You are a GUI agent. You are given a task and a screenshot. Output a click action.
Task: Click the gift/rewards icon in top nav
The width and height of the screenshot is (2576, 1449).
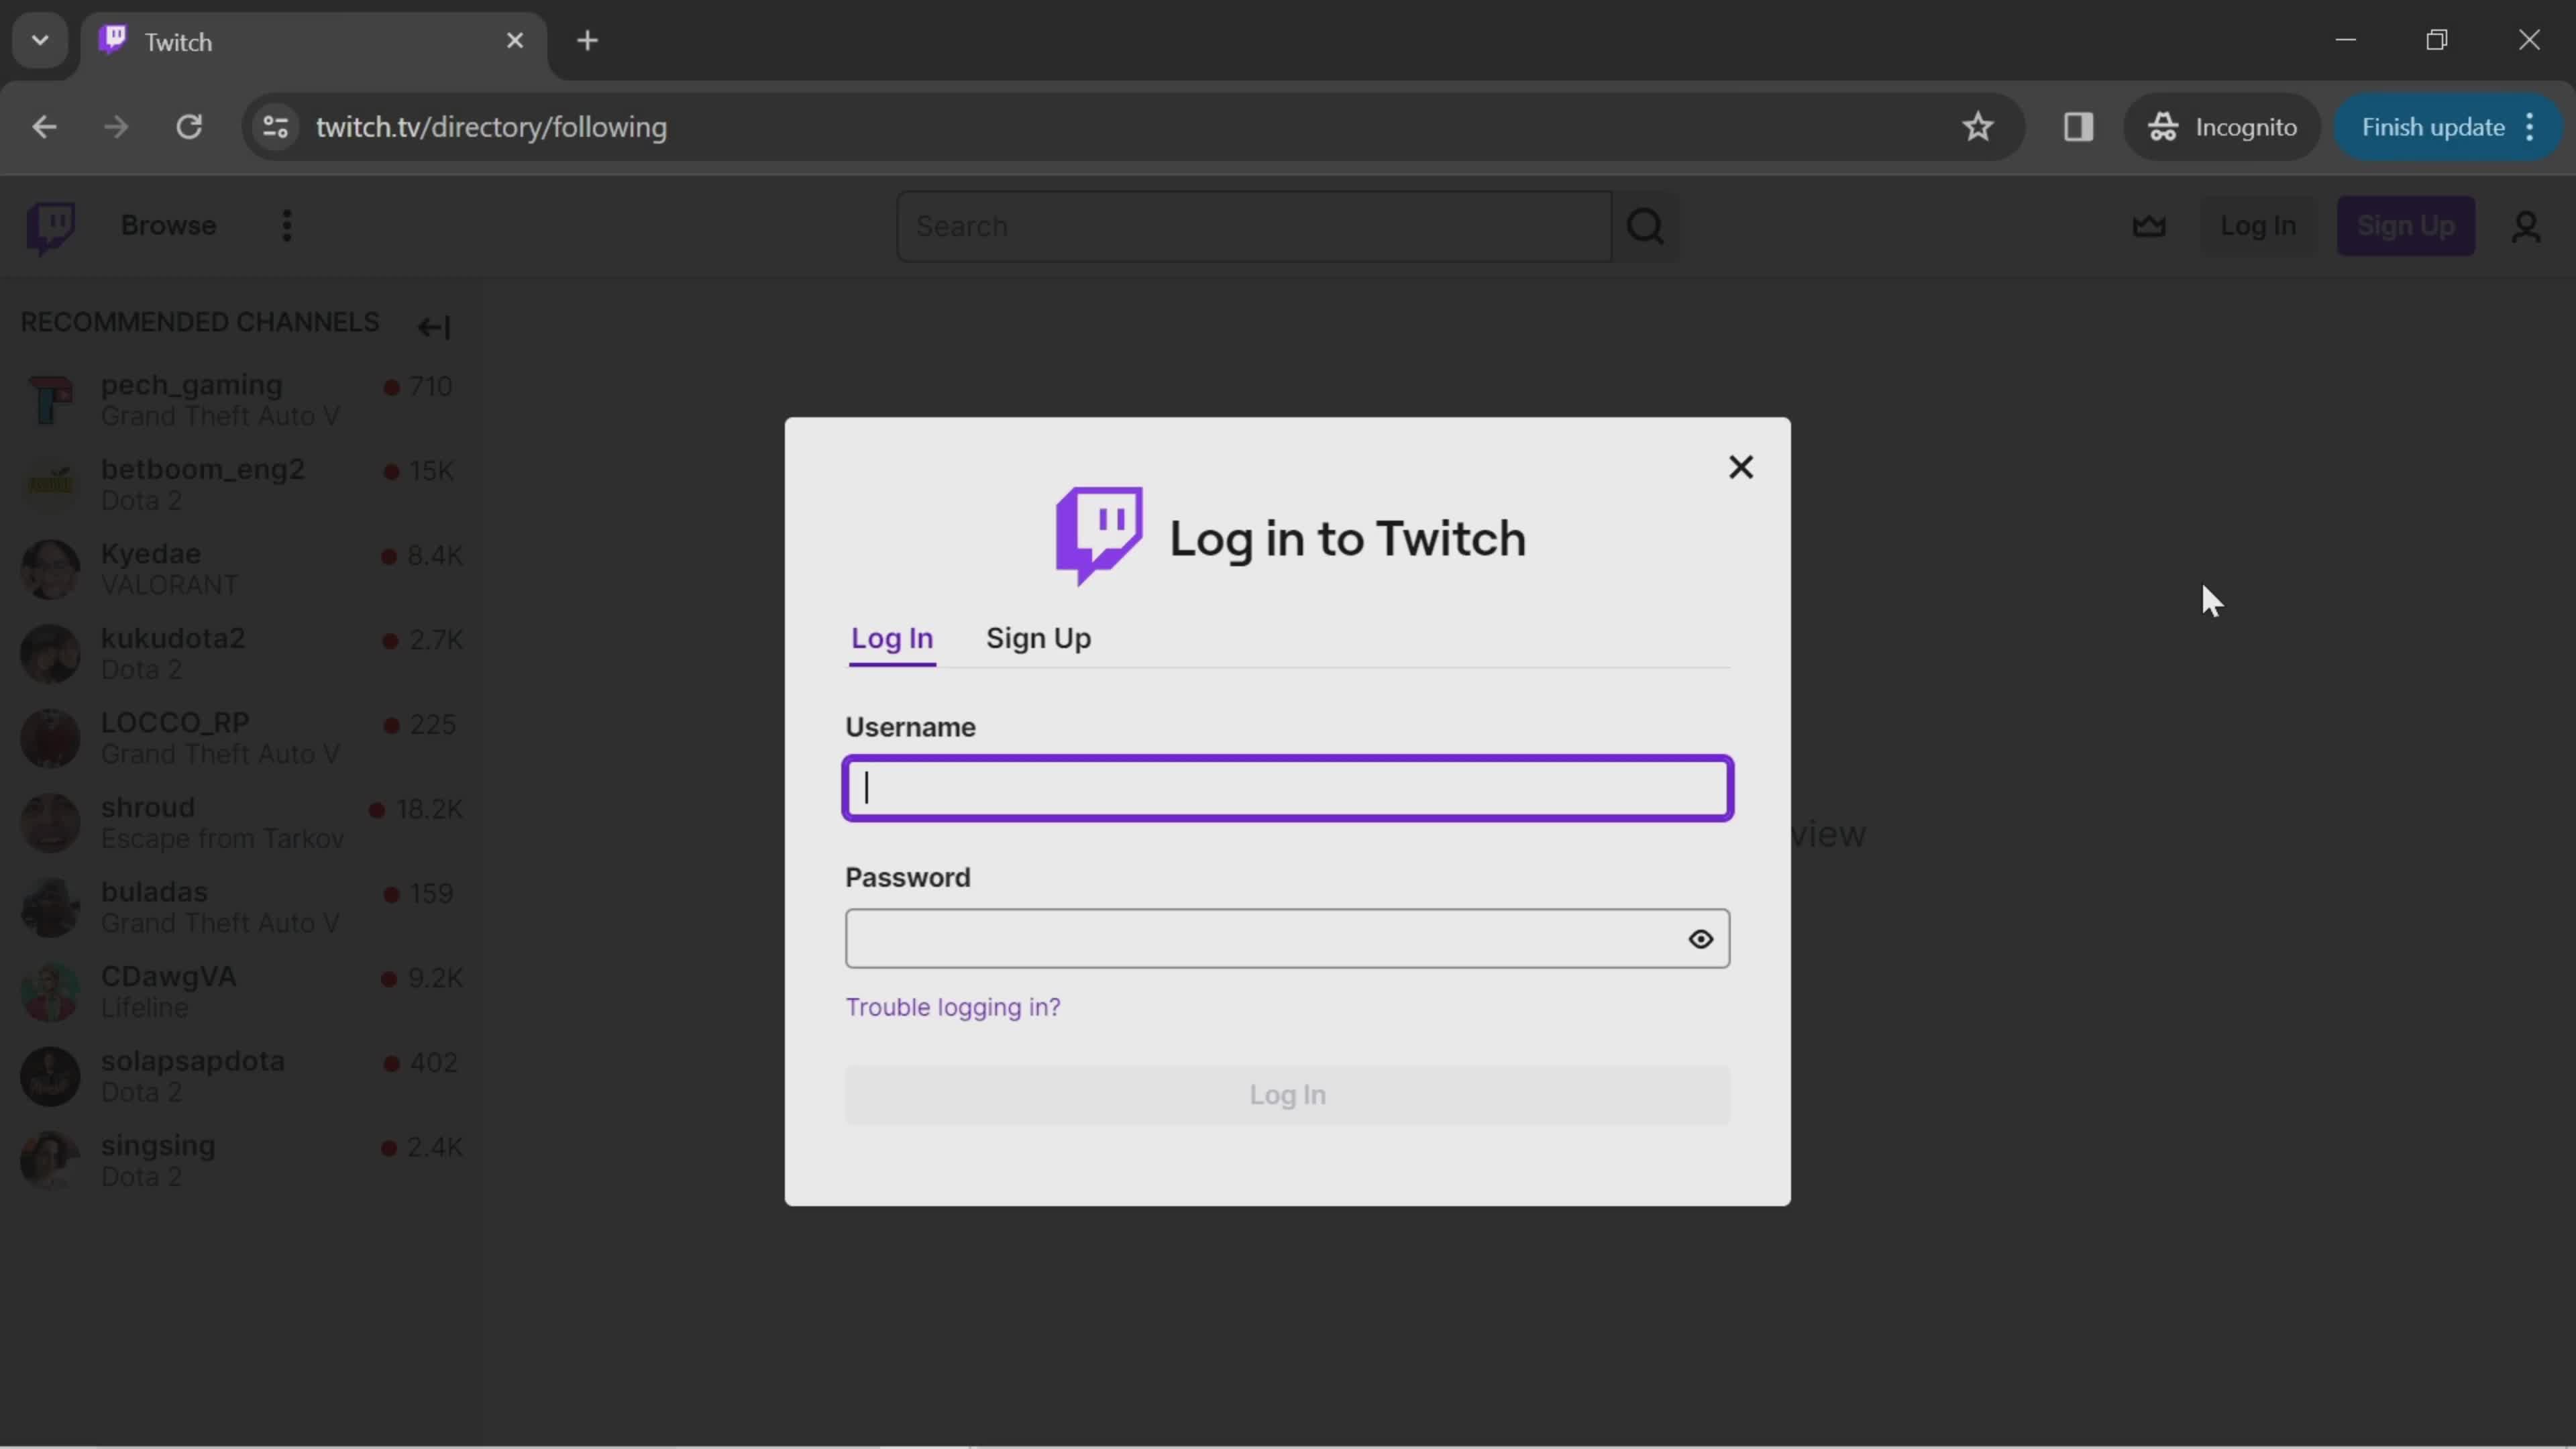coord(2148,225)
